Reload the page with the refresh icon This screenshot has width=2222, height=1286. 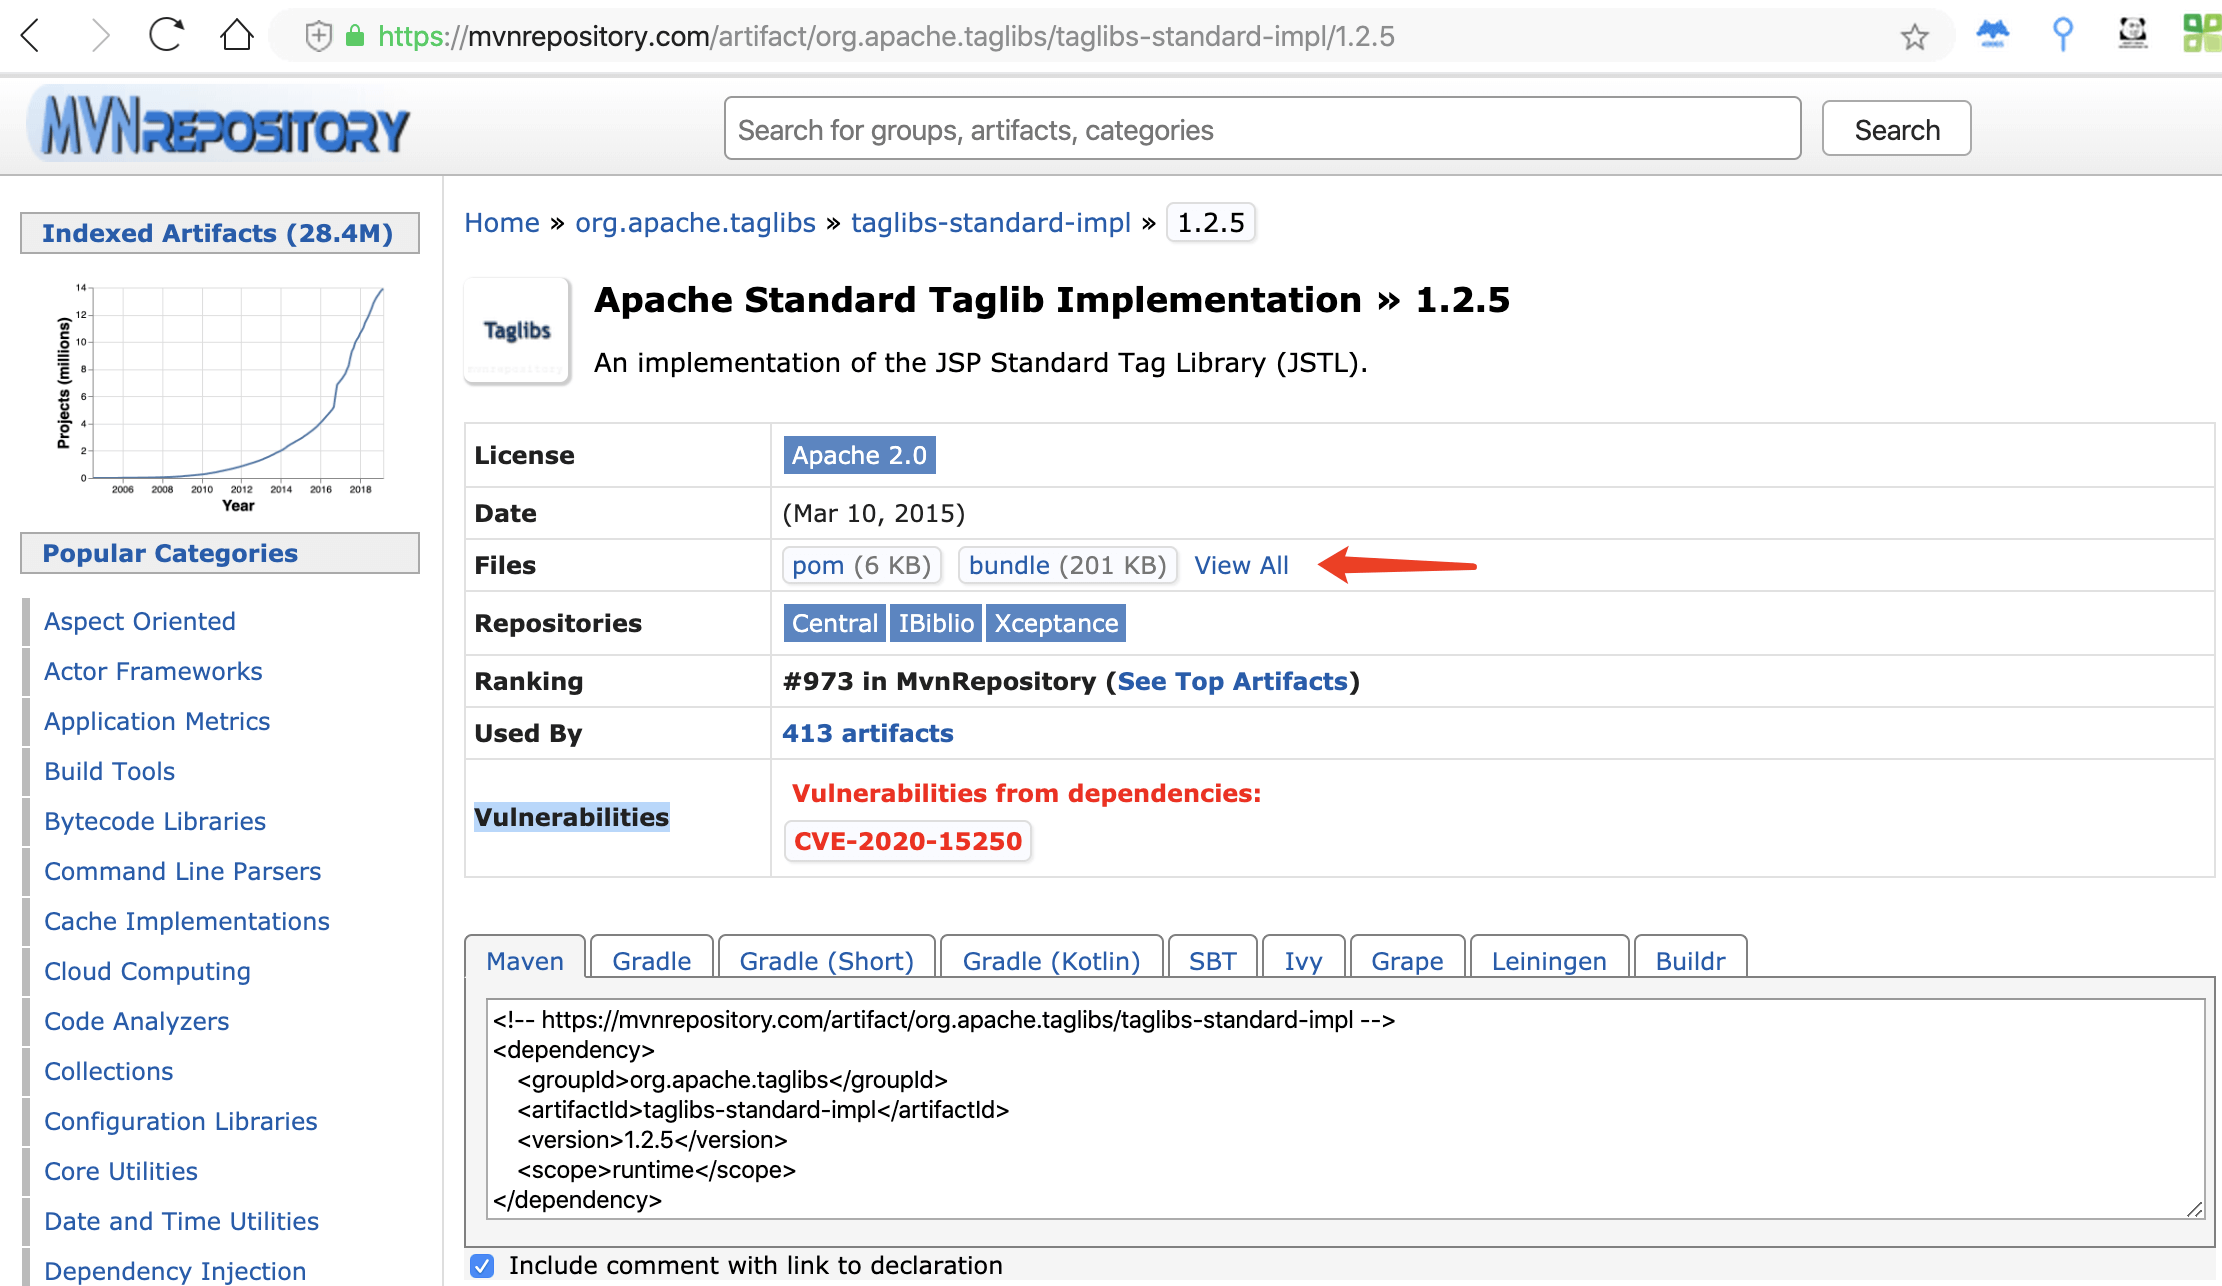pos(166,35)
